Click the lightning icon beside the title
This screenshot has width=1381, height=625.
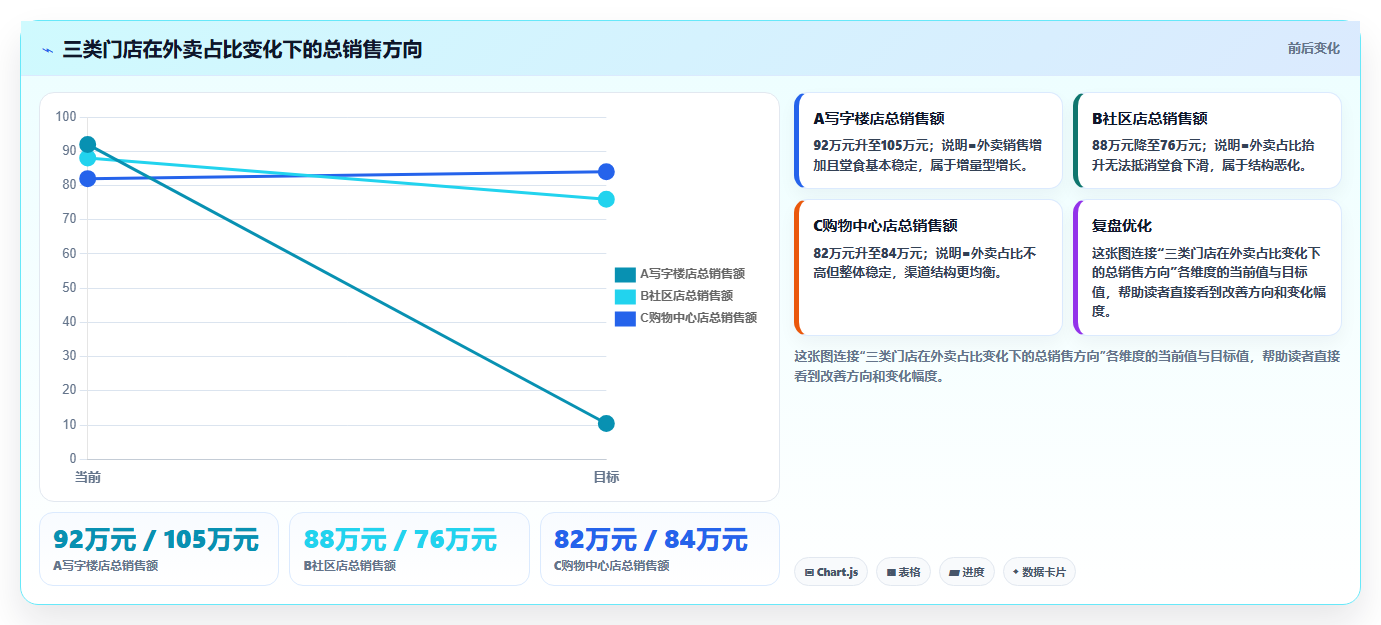pos(47,50)
